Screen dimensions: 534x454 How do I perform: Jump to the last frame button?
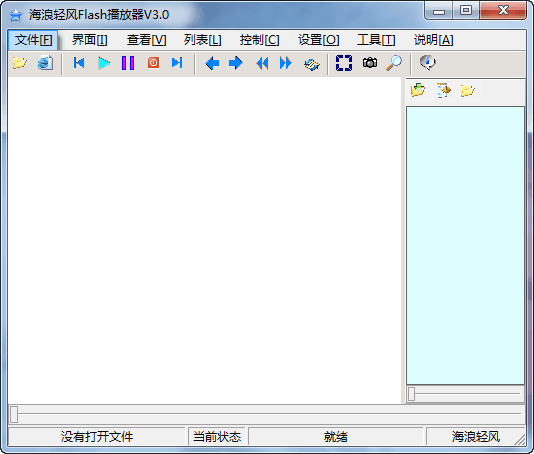point(177,63)
